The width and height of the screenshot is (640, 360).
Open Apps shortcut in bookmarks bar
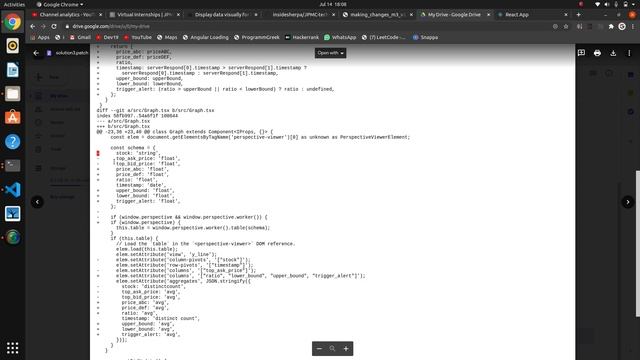click(40, 37)
